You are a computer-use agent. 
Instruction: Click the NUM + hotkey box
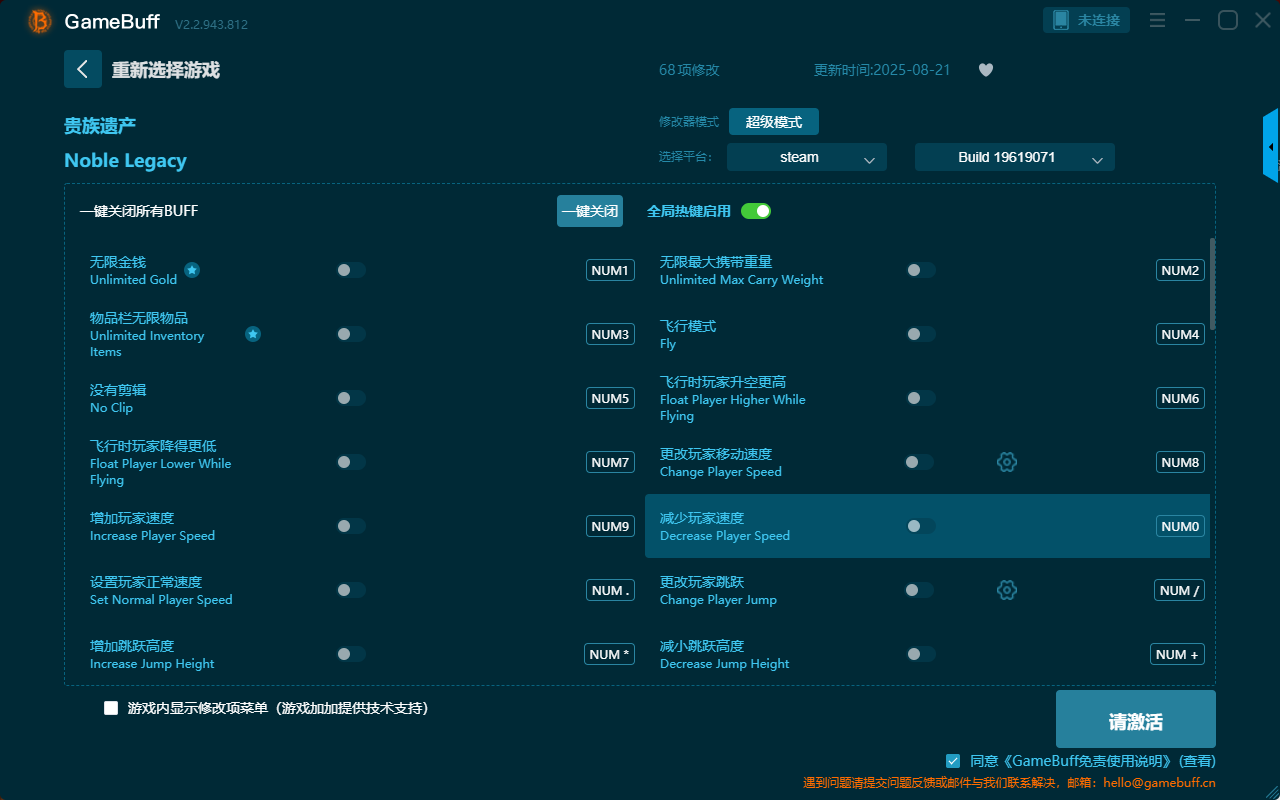(1177, 654)
